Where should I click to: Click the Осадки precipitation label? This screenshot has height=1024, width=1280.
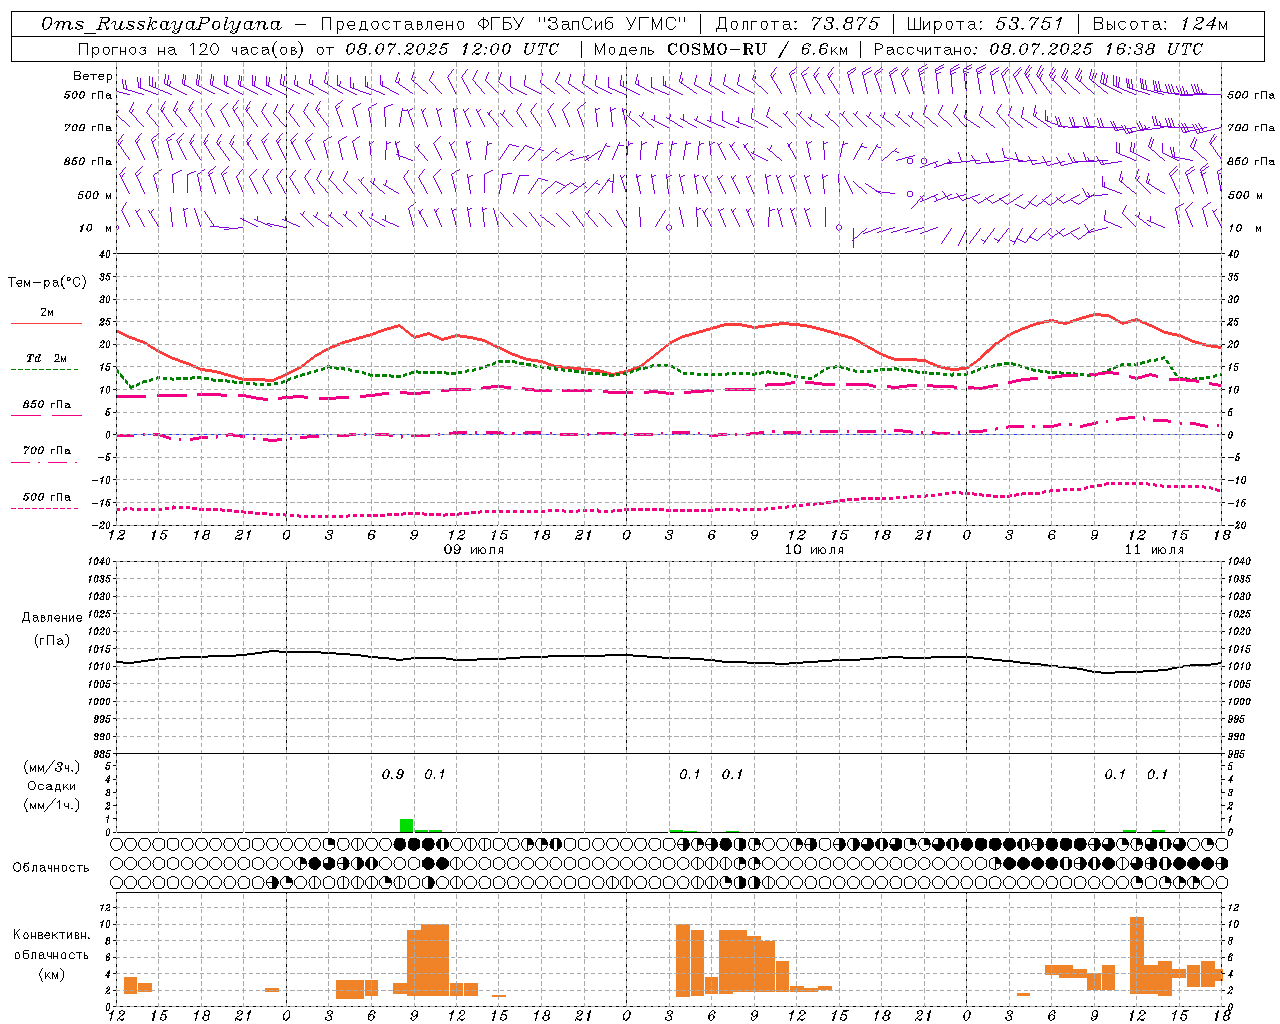[x=52, y=786]
